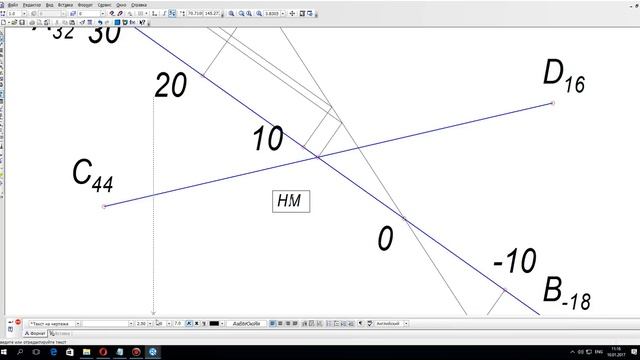Screen dimensions: 640x360
Task: Click the KOMPAS app taskbar icon
Action: 153,352
